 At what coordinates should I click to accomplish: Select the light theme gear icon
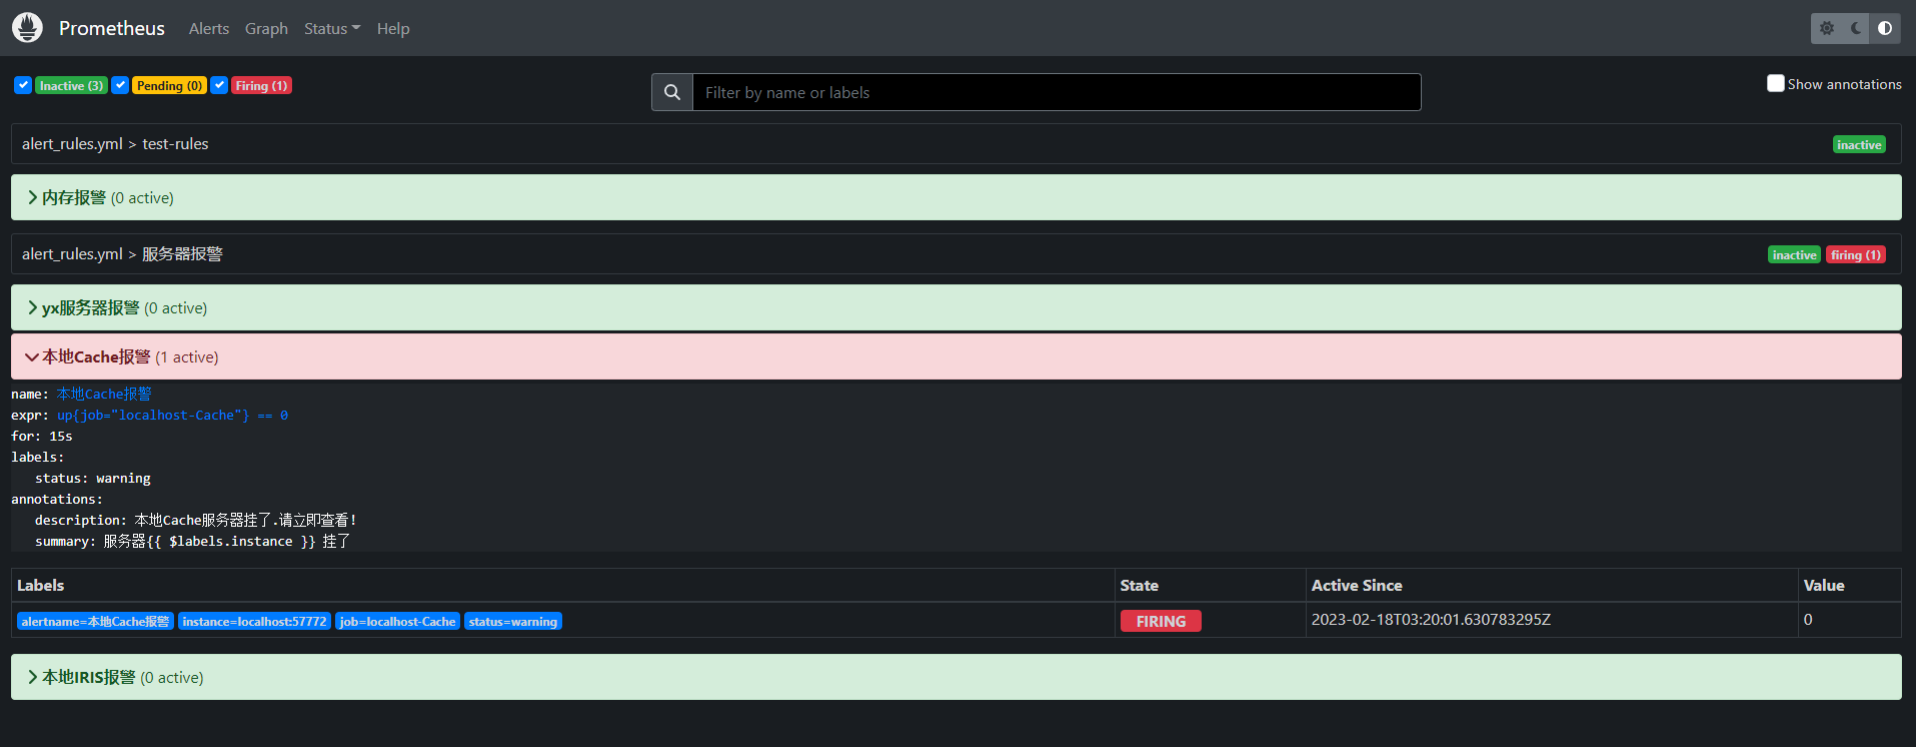coord(1827,28)
